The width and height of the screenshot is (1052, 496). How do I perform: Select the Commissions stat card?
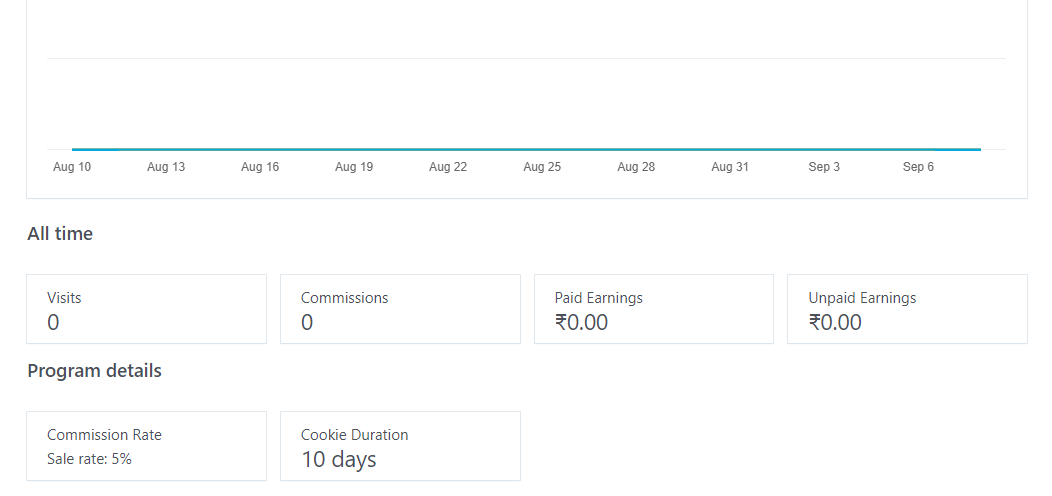pos(400,309)
